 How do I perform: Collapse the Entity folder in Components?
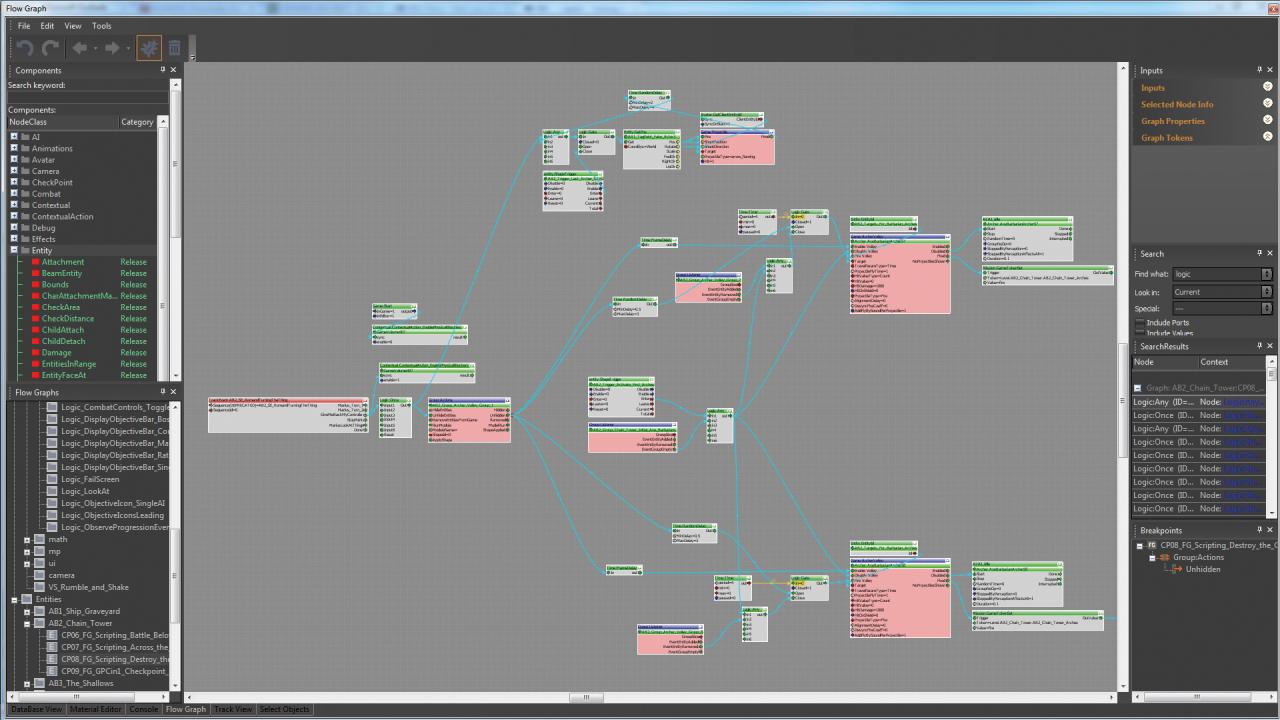pyautogui.click(x=14, y=250)
